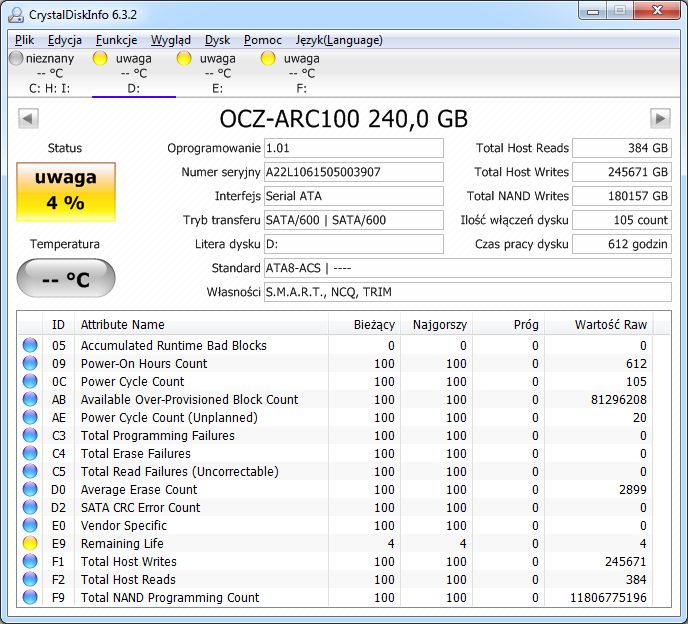
Task: Select the F: disk label
Action: pyautogui.click(x=301, y=89)
